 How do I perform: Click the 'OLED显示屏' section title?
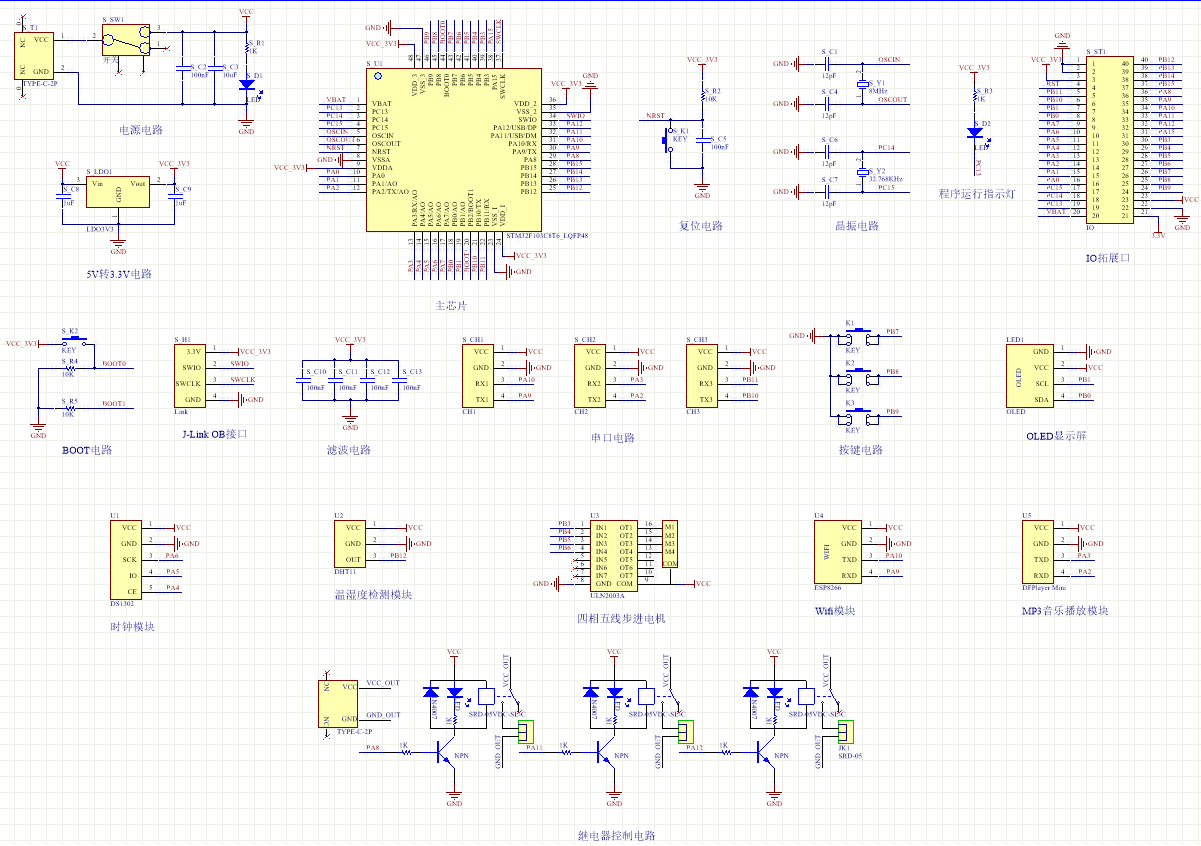click(1056, 437)
